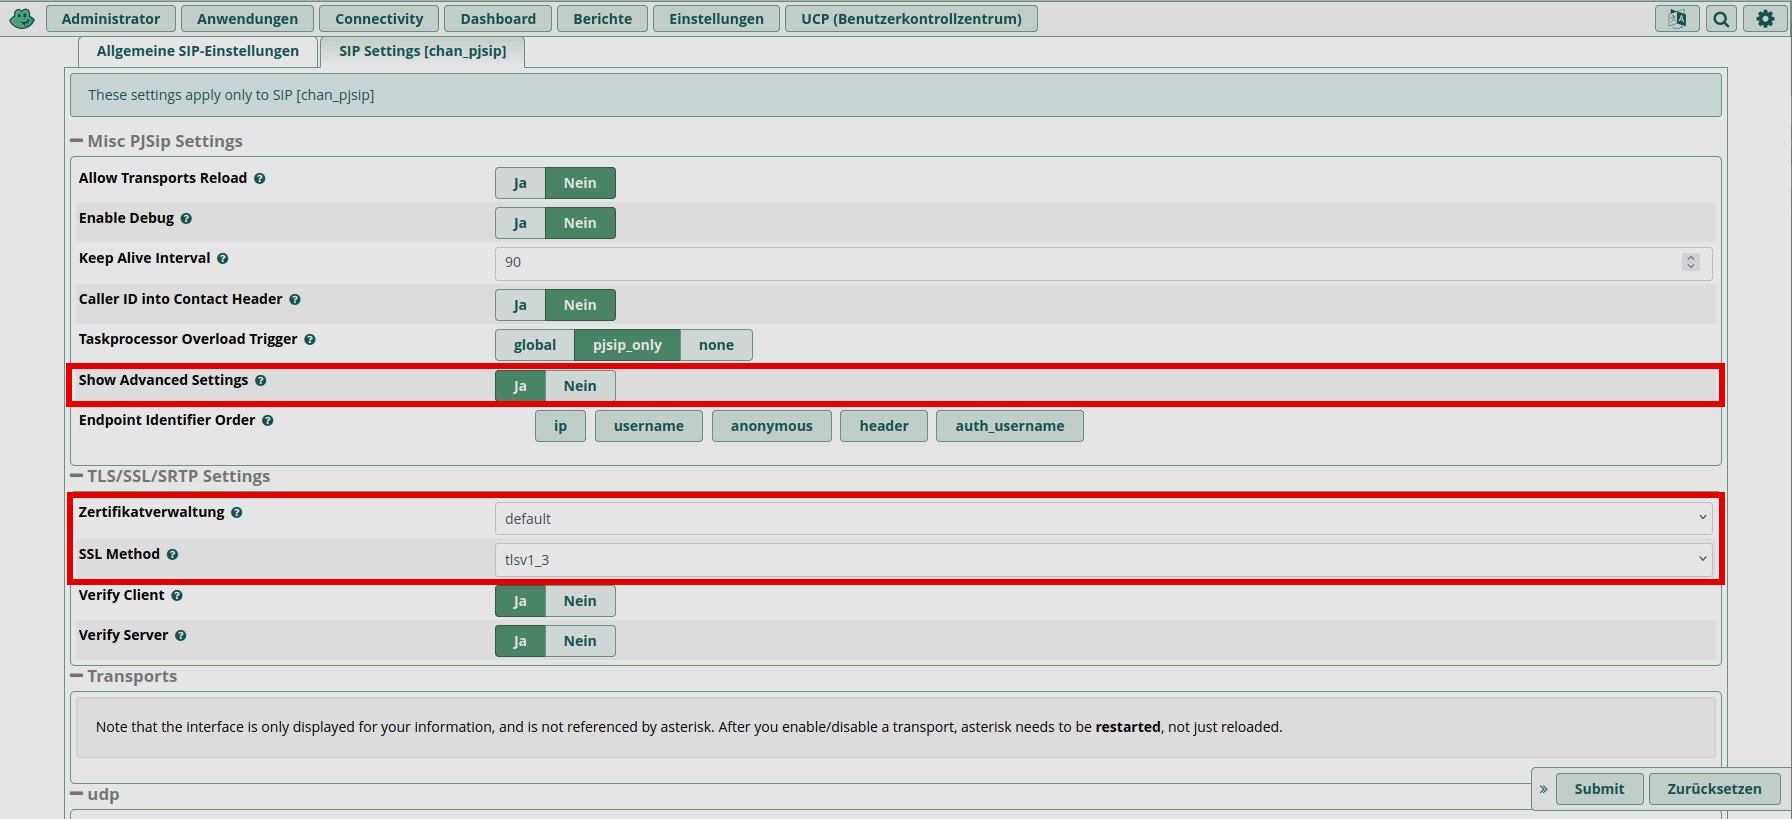Show help for Allow Transports Reload

[260, 179]
